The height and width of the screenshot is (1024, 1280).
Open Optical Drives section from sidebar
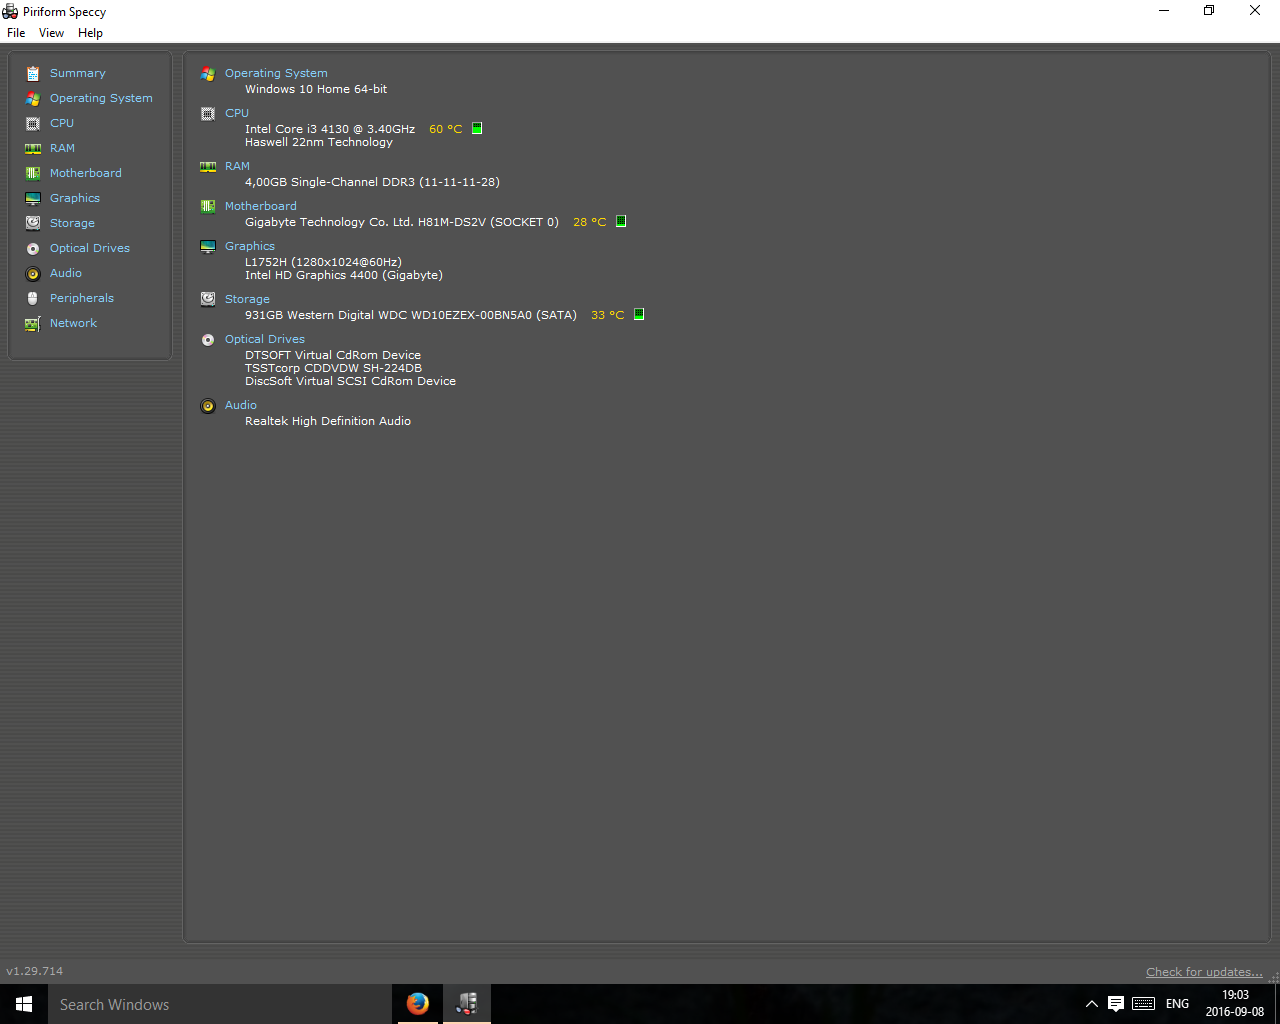(x=90, y=248)
